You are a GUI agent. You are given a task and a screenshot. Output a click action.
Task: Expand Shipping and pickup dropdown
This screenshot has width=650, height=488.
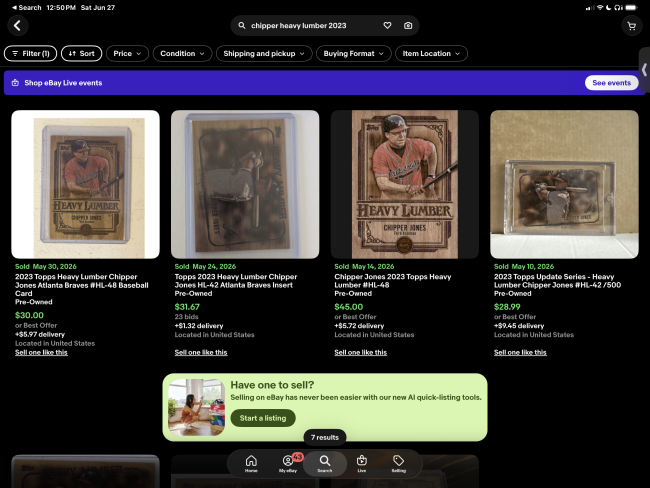(264, 53)
